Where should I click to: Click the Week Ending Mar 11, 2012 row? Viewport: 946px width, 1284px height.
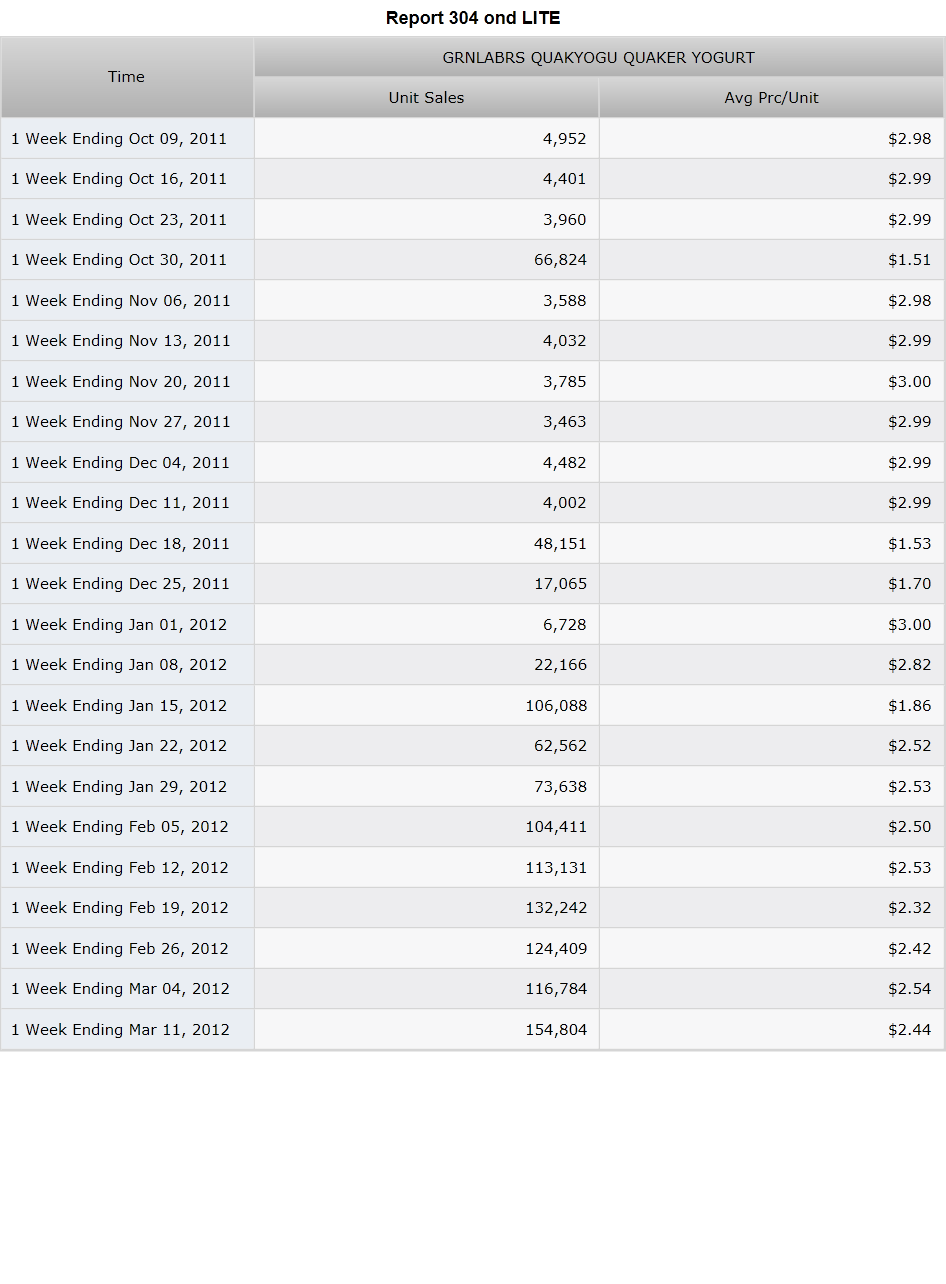[473, 1030]
